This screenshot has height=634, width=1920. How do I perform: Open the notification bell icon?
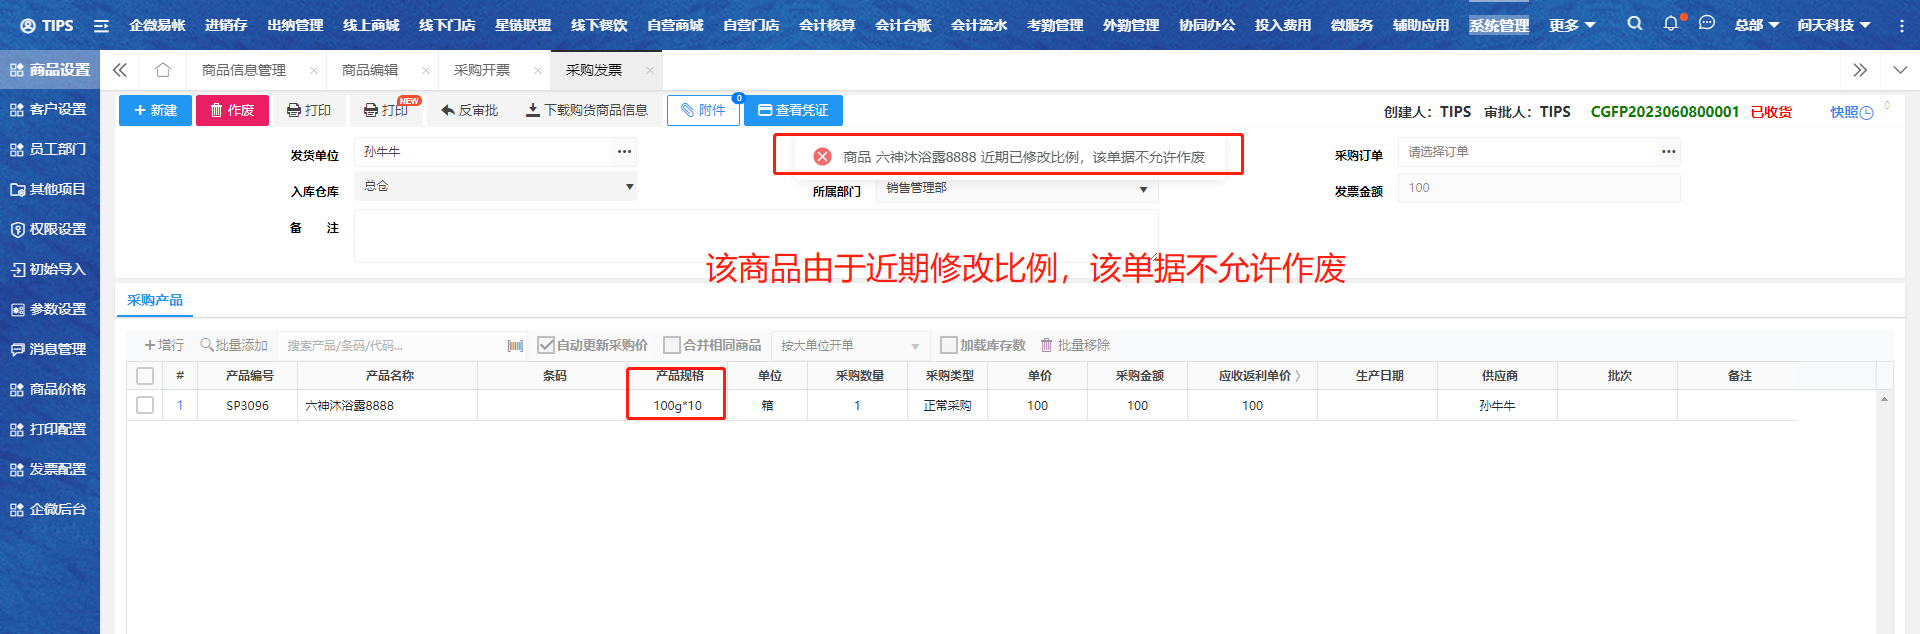coord(1671,24)
